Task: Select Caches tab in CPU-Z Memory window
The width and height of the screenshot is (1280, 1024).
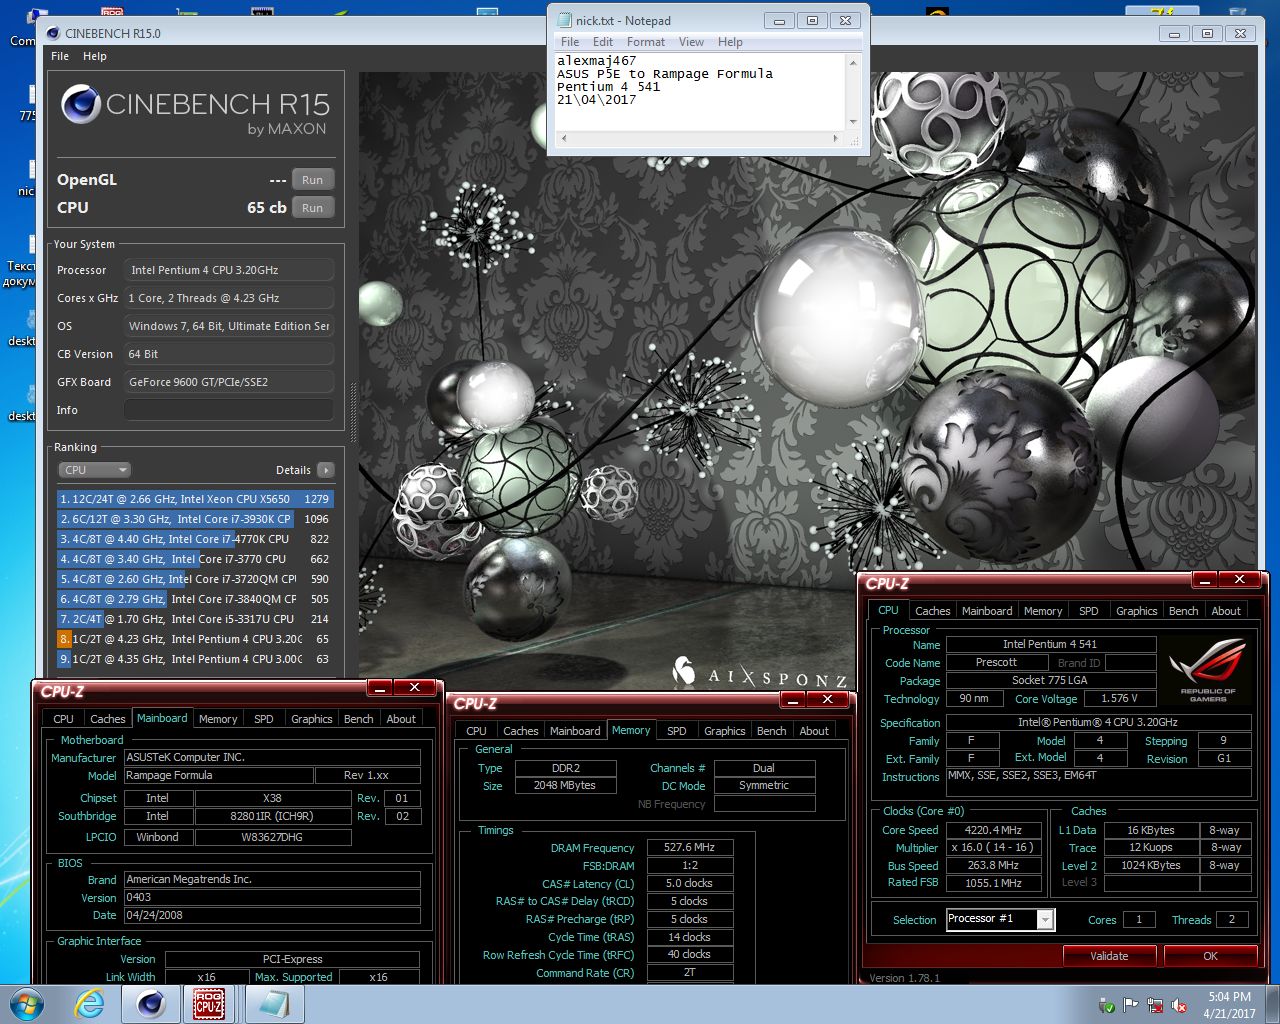Action: point(520,731)
